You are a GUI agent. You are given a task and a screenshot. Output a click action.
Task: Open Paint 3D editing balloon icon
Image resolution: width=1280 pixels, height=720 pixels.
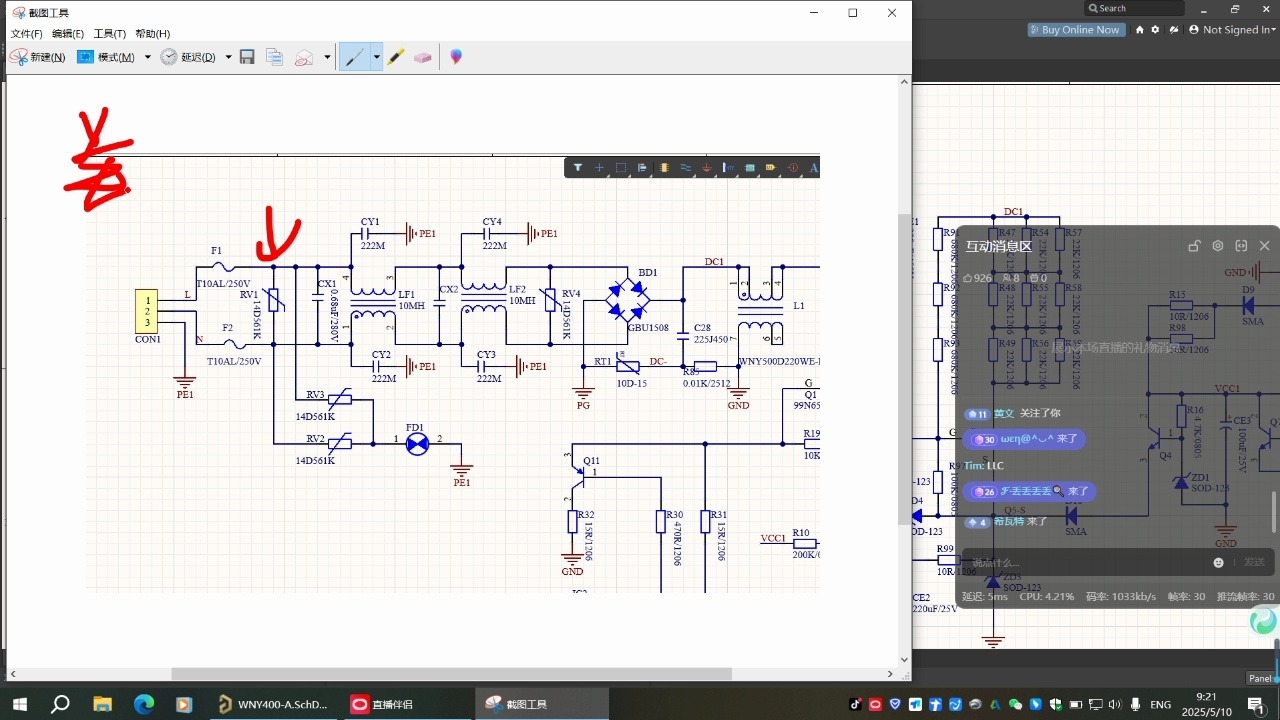(456, 57)
